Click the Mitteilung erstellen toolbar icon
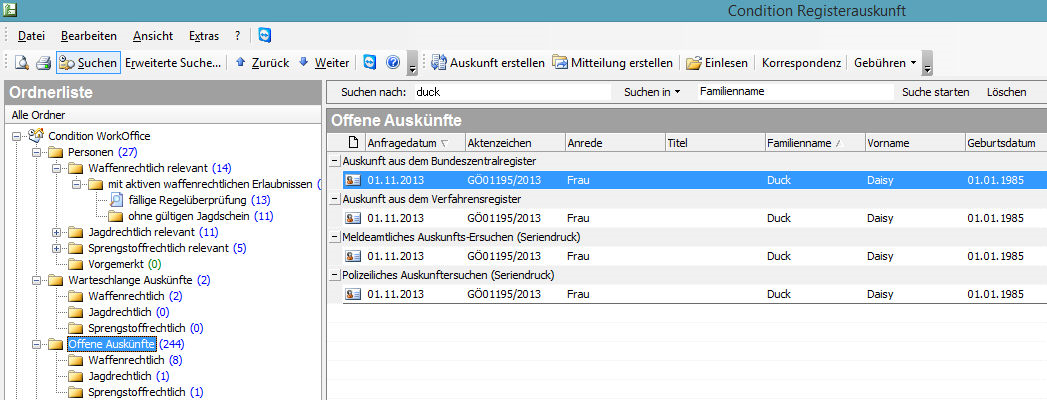Viewport: 1047px width, 400px height. (560, 63)
